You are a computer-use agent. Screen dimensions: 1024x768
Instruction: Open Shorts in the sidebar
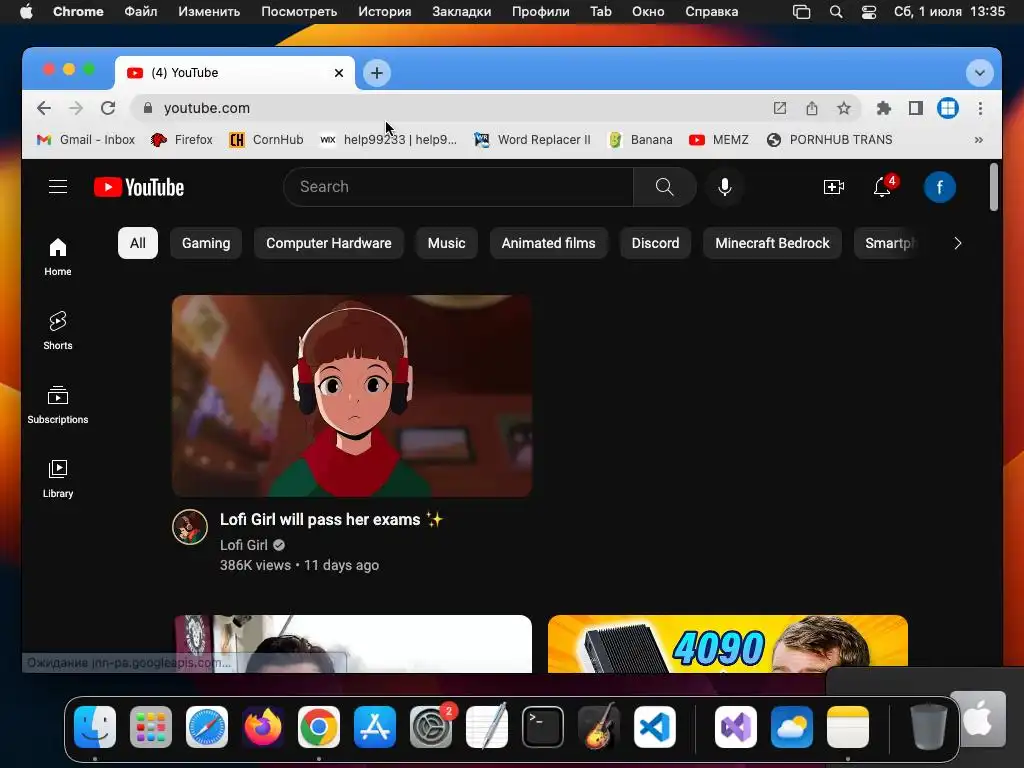point(58,330)
